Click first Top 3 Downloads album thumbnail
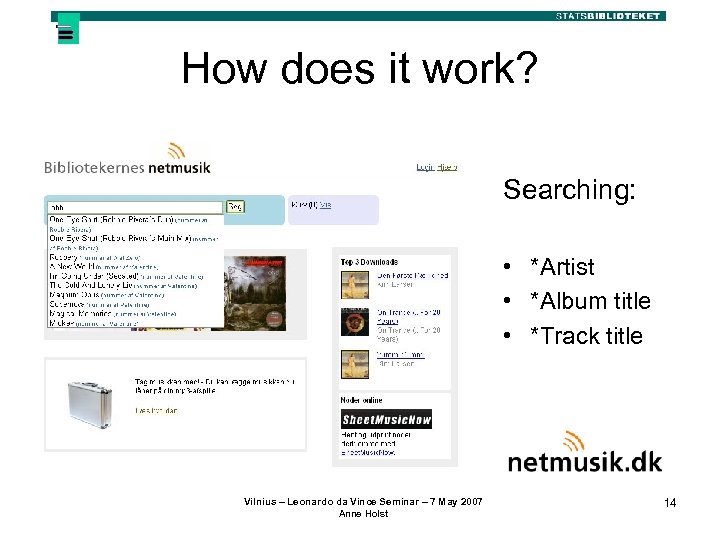720x540 pixels. point(354,285)
